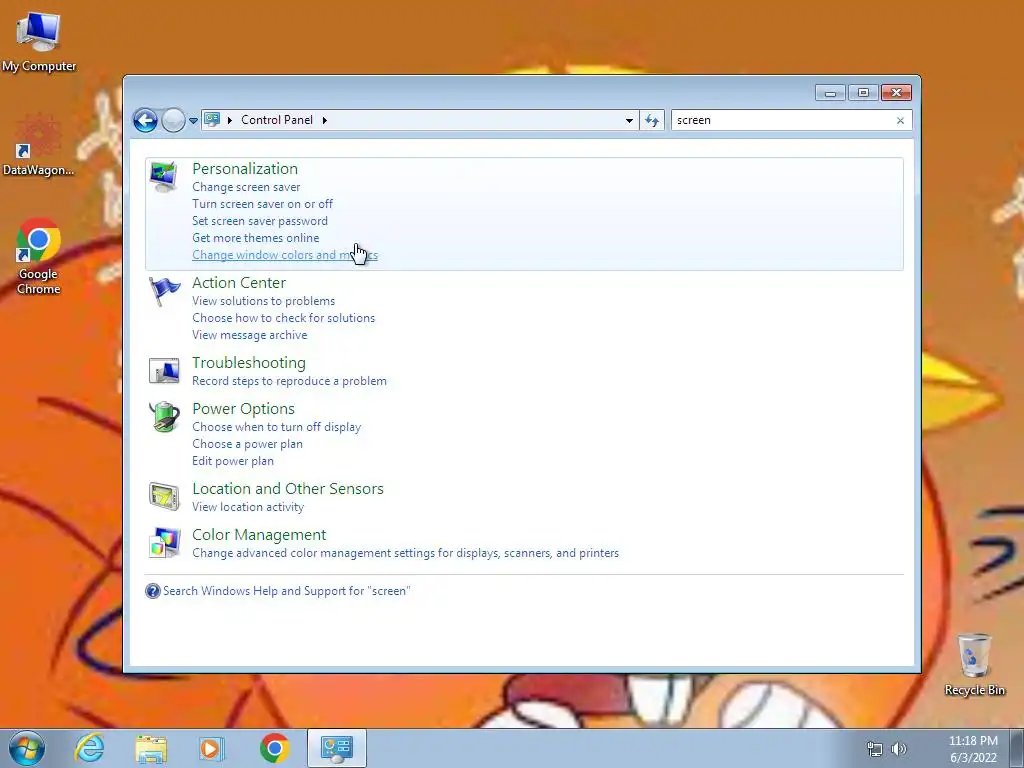Open the taskbar clock and date
This screenshot has height=768, width=1024.
click(x=973, y=749)
